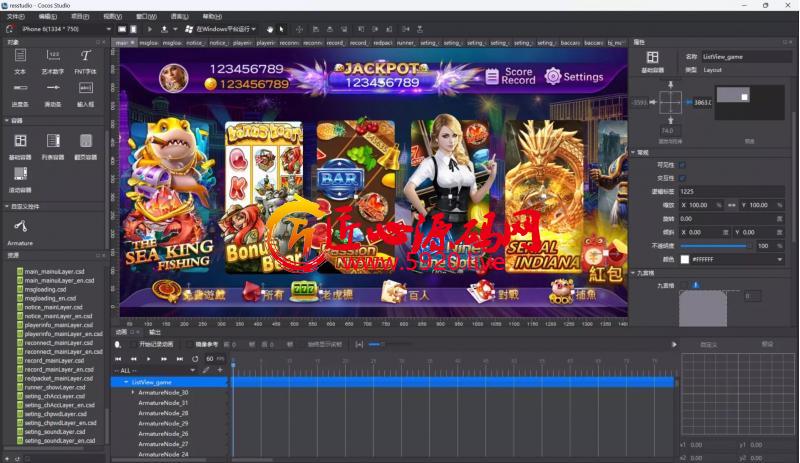Image resolution: width=800 pixels, height=463 pixels.
Task: Select the 基础容器 basic container widget
Action: pyautogui.click(x=20, y=140)
